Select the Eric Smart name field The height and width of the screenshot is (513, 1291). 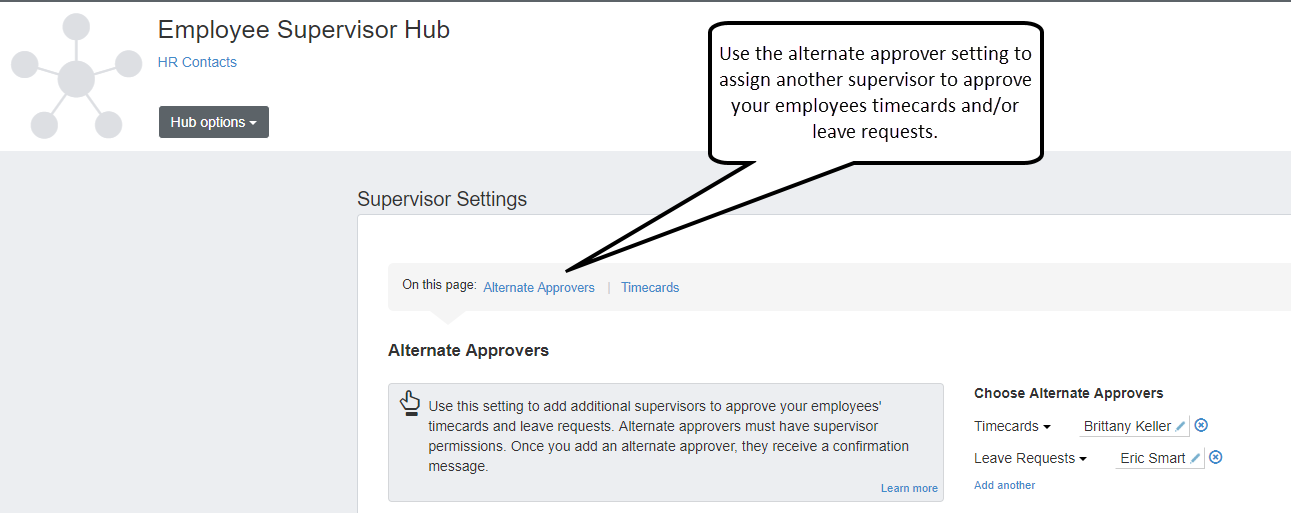(x=1151, y=458)
